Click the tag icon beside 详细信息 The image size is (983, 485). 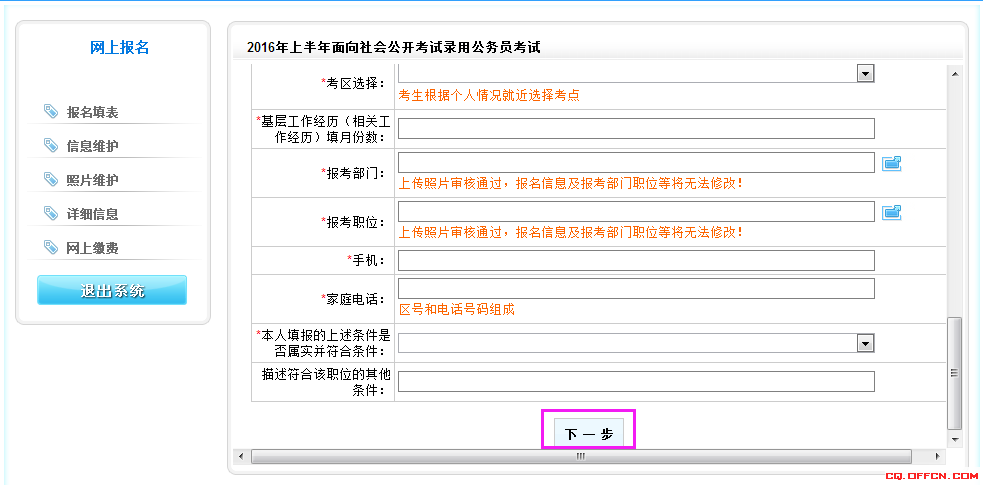pos(51,213)
